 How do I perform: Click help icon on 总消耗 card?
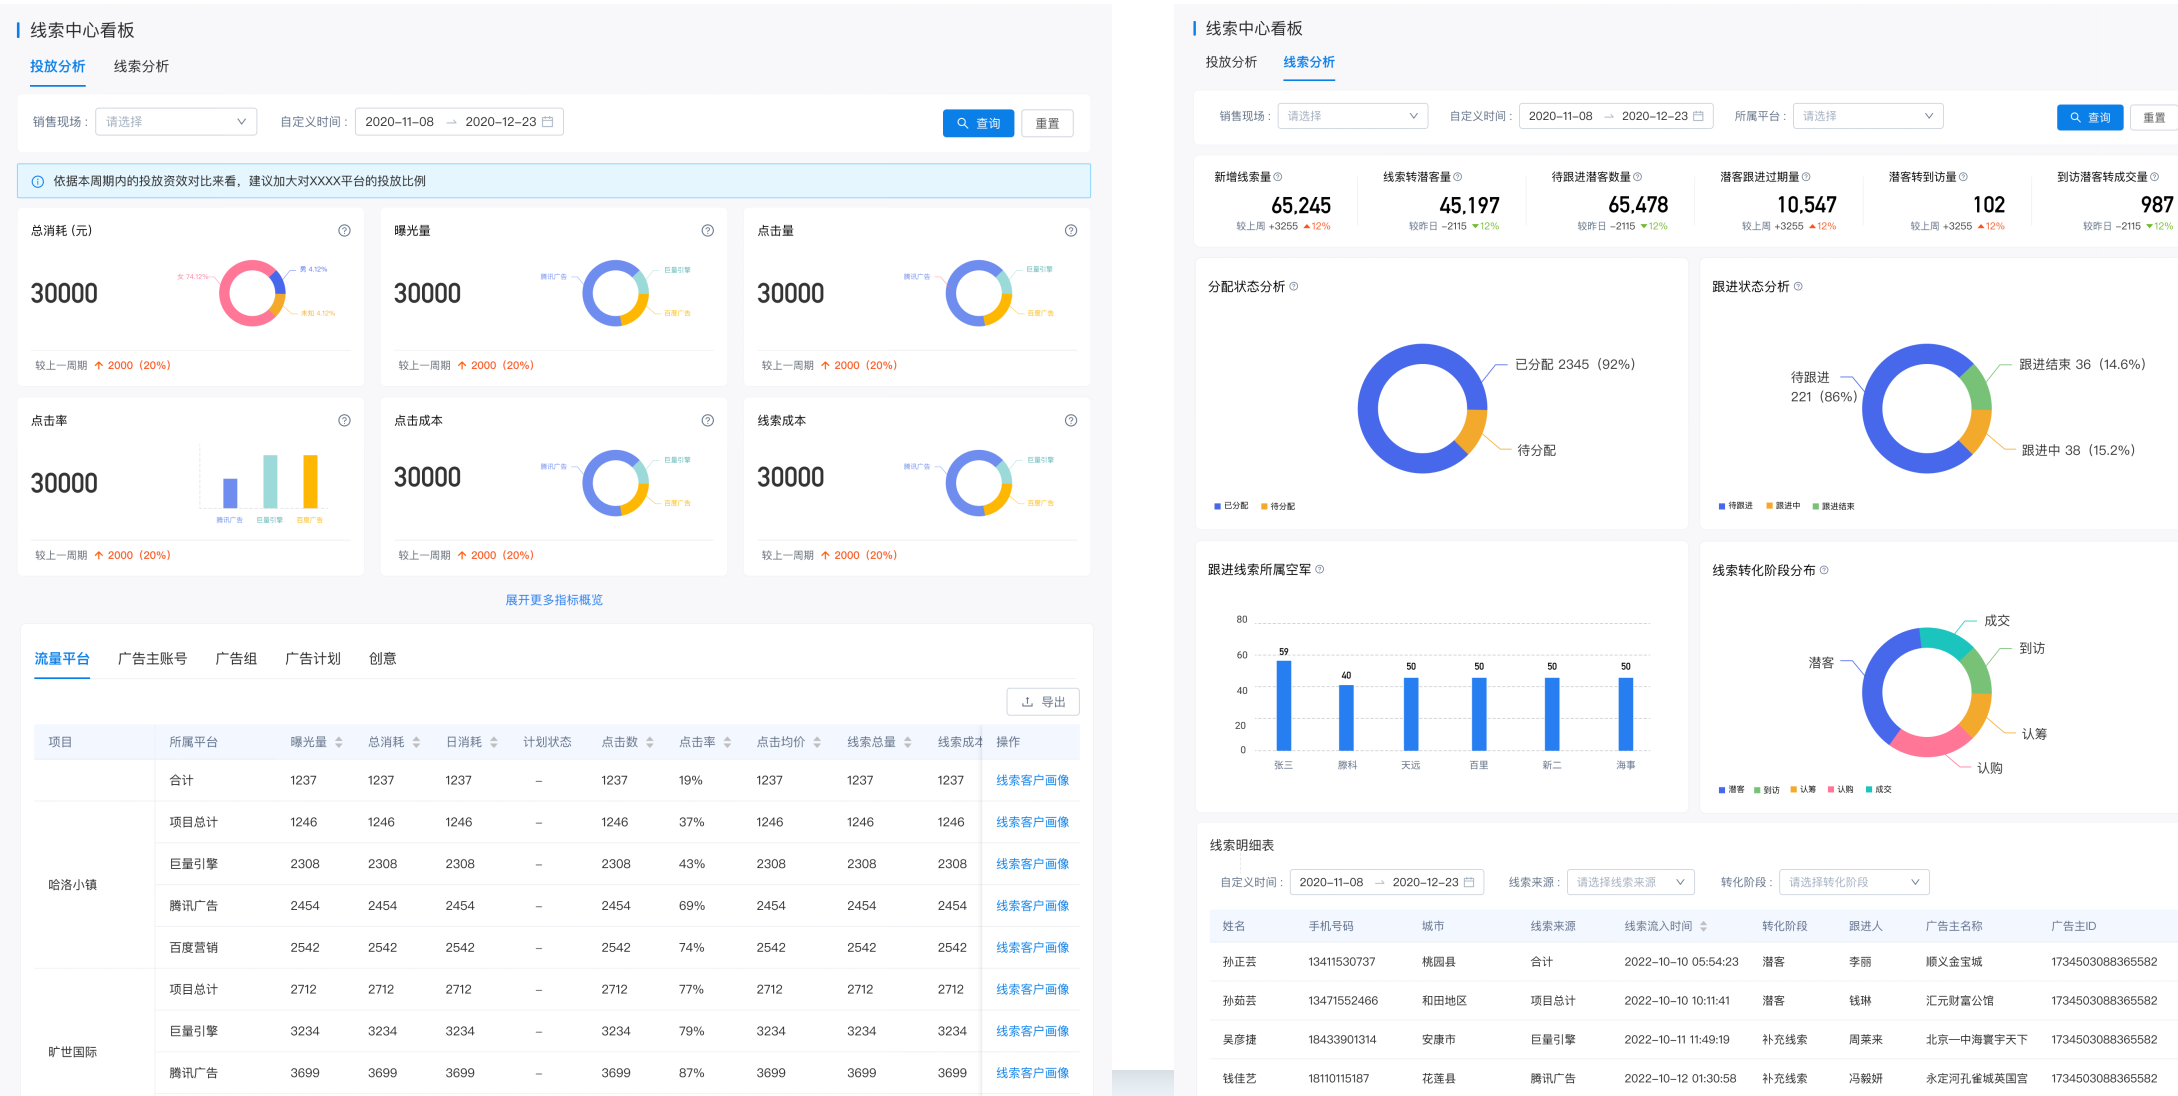(x=344, y=231)
